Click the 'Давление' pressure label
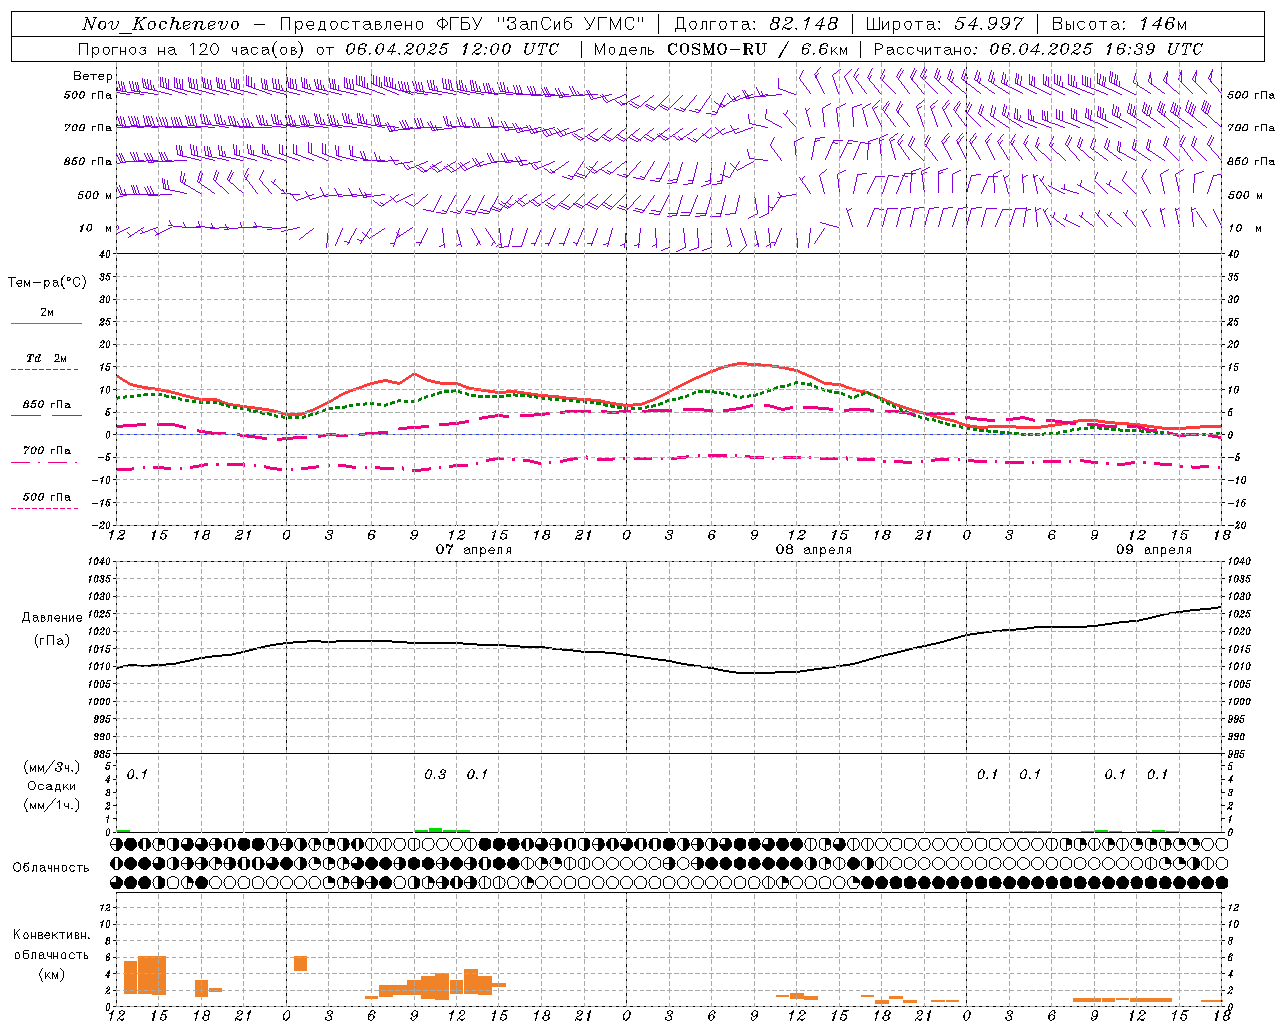The height and width of the screenshot is (1024, 1280). (x=52, y=618)
